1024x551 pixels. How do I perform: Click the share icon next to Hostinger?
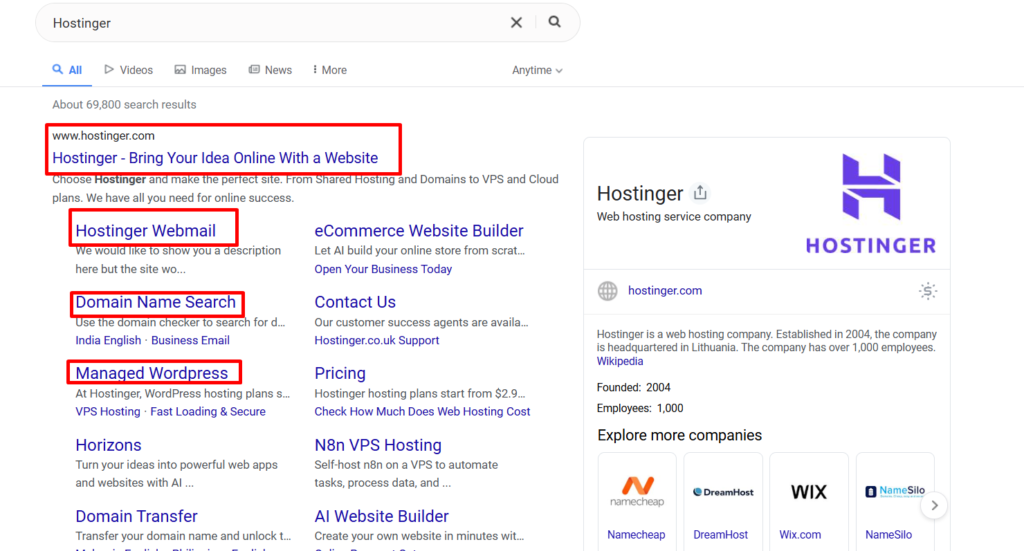click(700, 193)
